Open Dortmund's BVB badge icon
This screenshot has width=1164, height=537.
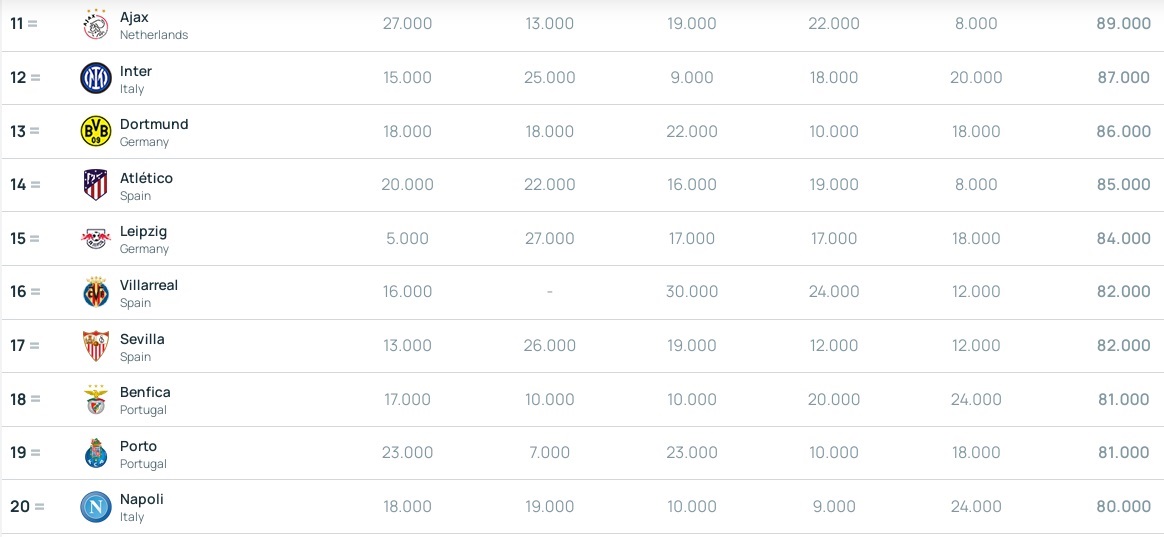(x=96, y=131)
